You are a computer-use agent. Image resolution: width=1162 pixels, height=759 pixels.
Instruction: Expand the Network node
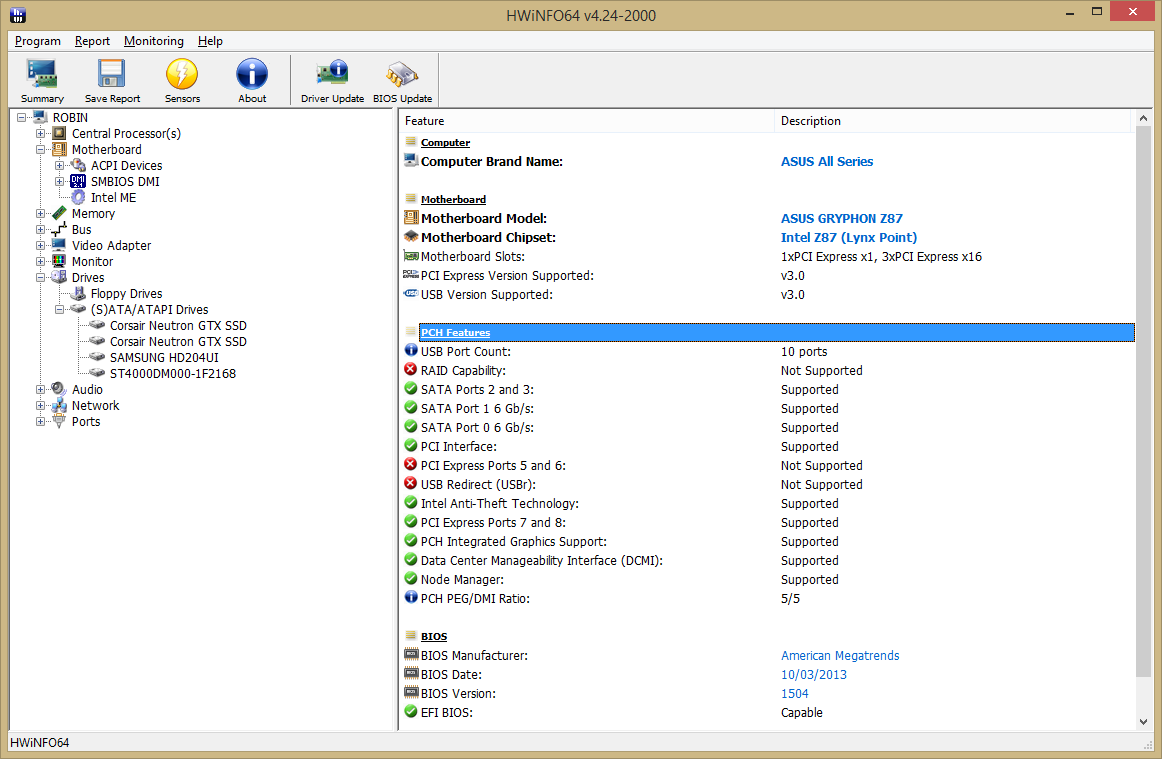(x=41, y=405)
